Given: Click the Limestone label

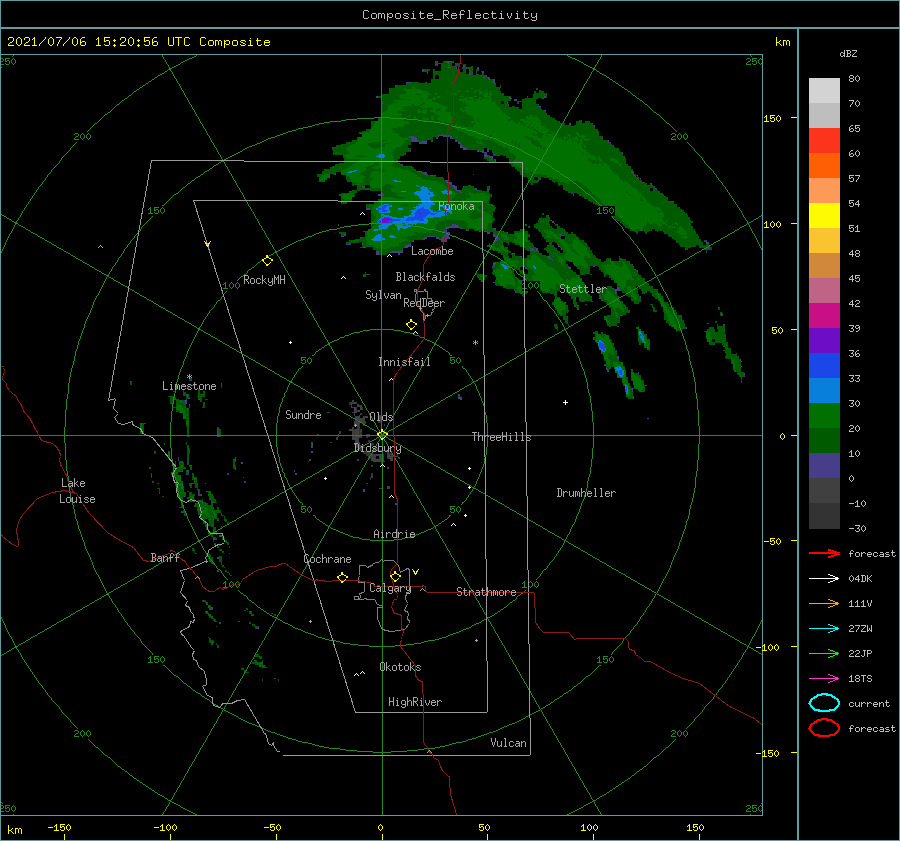Looking at the screenshot, I should click(189, 386).
